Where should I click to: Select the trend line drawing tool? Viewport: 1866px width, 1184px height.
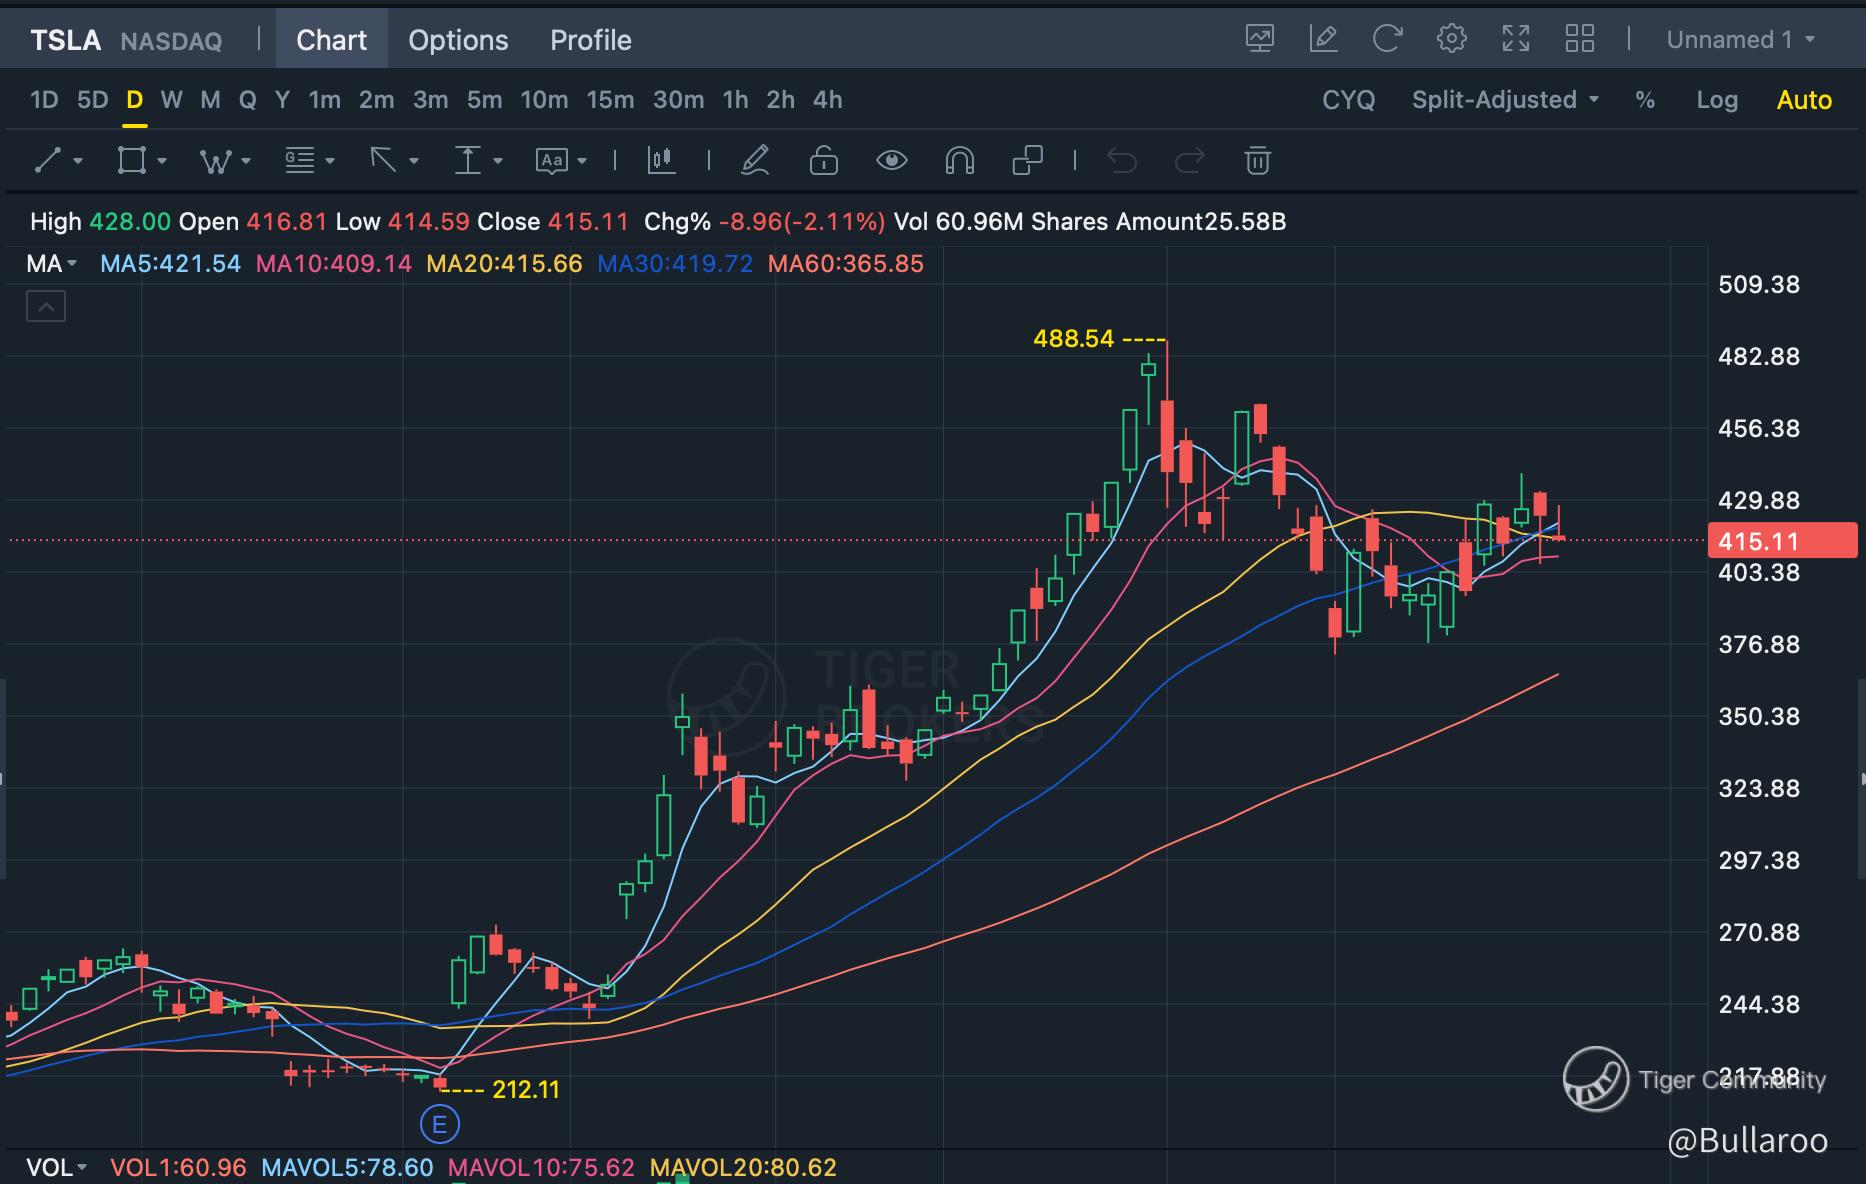48,160
